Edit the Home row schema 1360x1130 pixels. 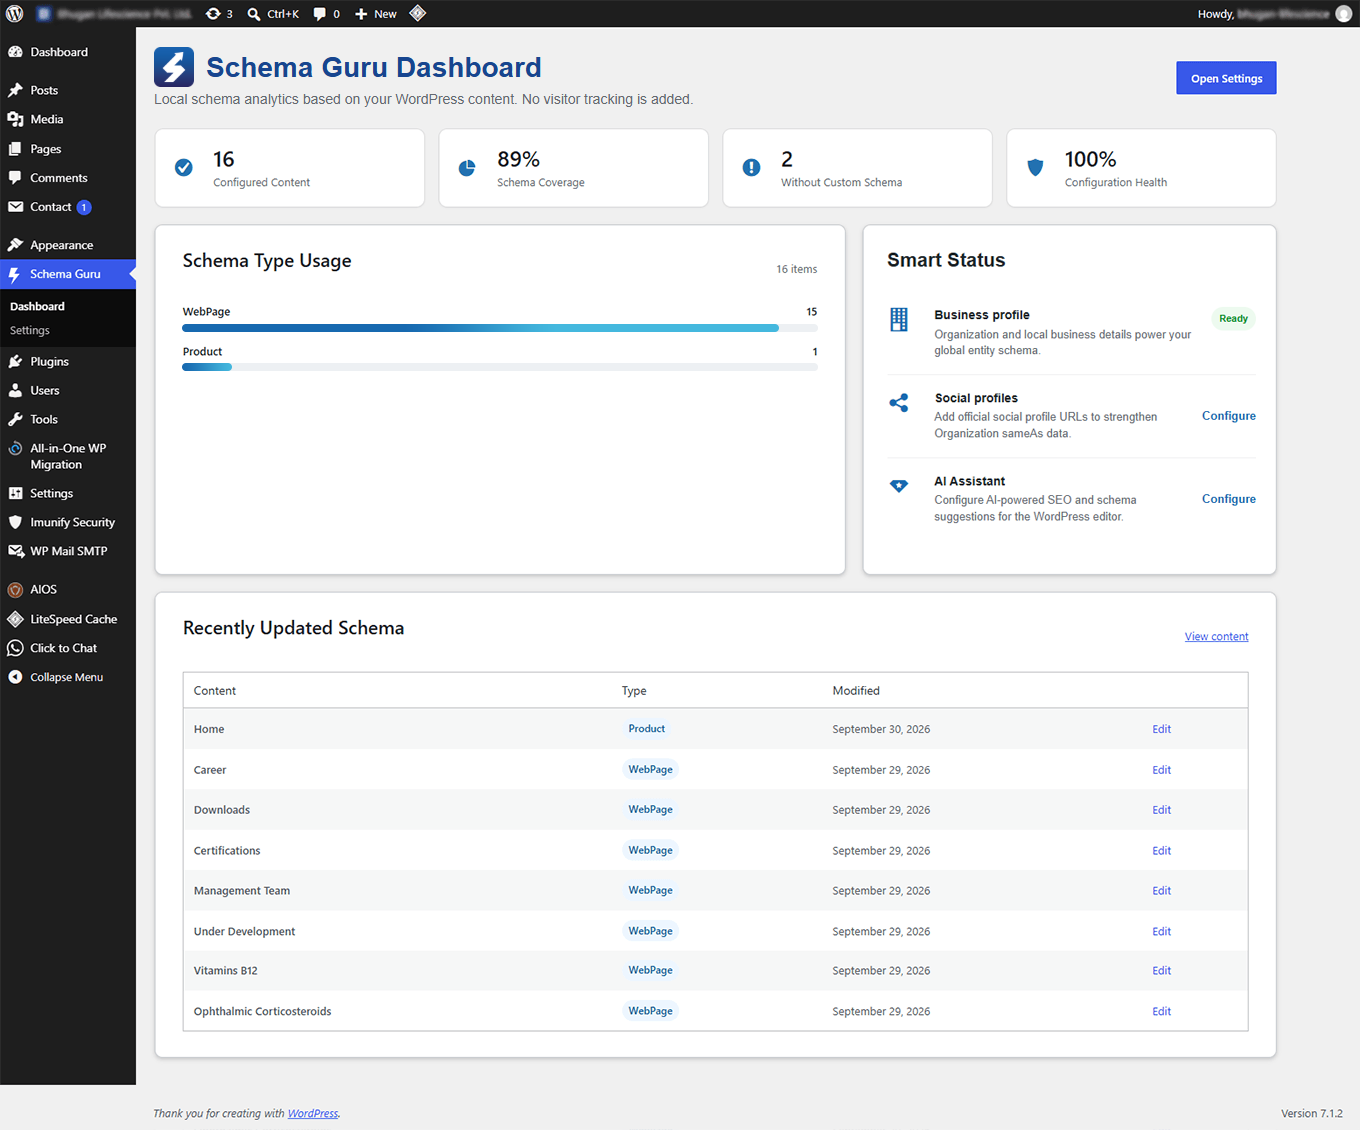click(1161, 729)
